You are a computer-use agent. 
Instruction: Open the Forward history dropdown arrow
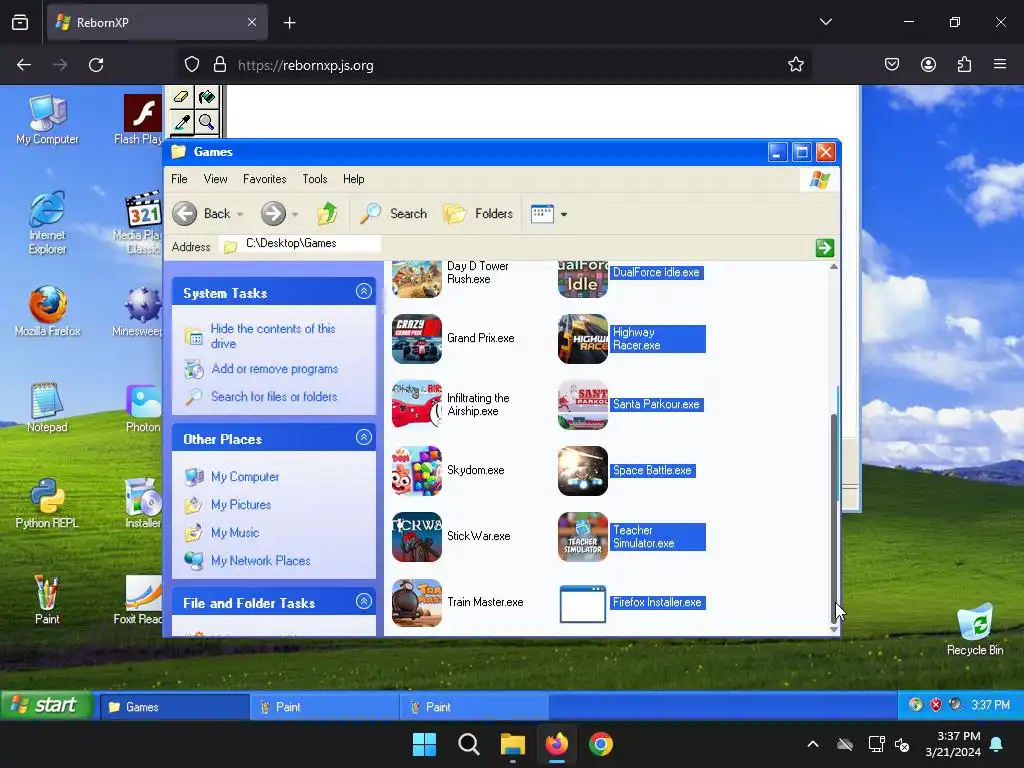pos(295,214)
